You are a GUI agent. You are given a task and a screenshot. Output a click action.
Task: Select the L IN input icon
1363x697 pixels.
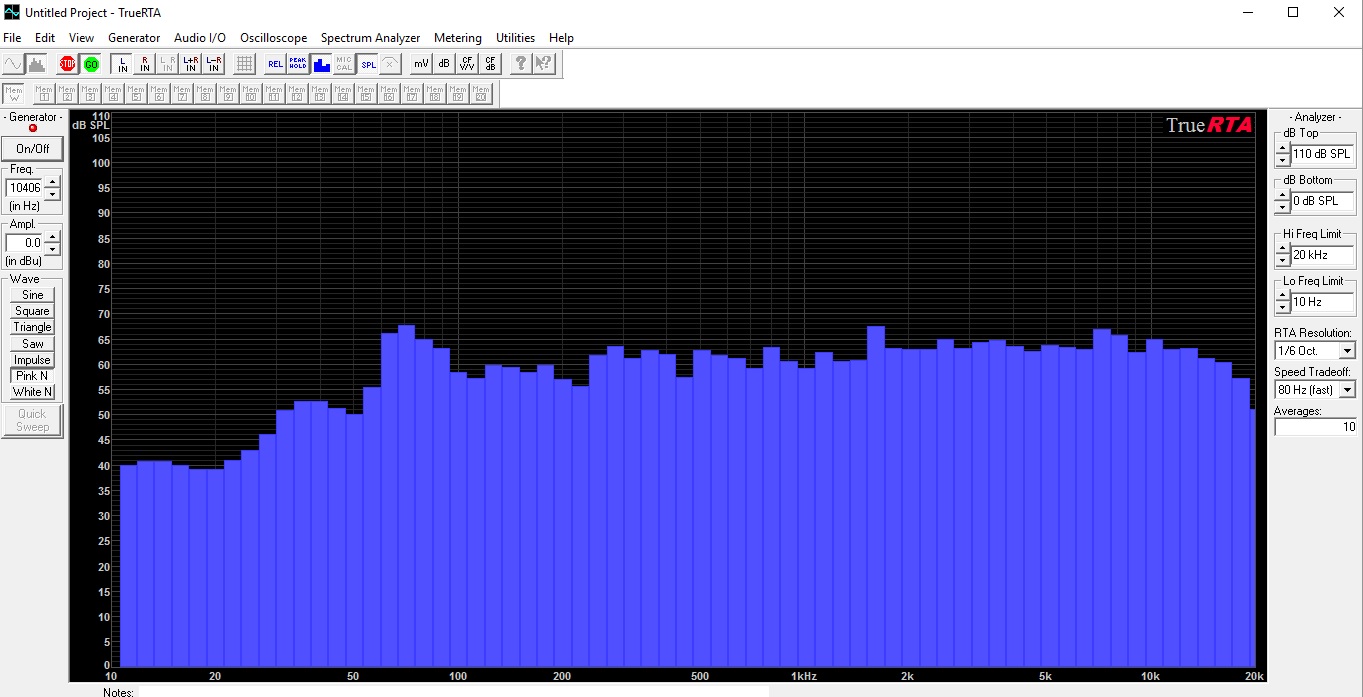(123, 64)
